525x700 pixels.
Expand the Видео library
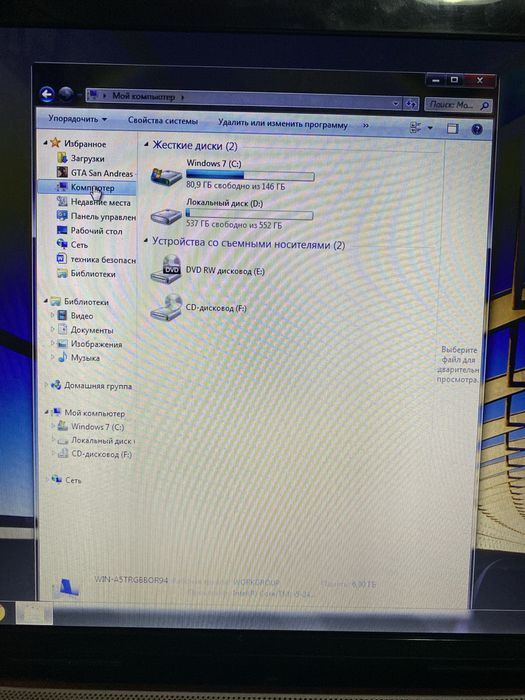pyautogui.click(x=52, y=315)
